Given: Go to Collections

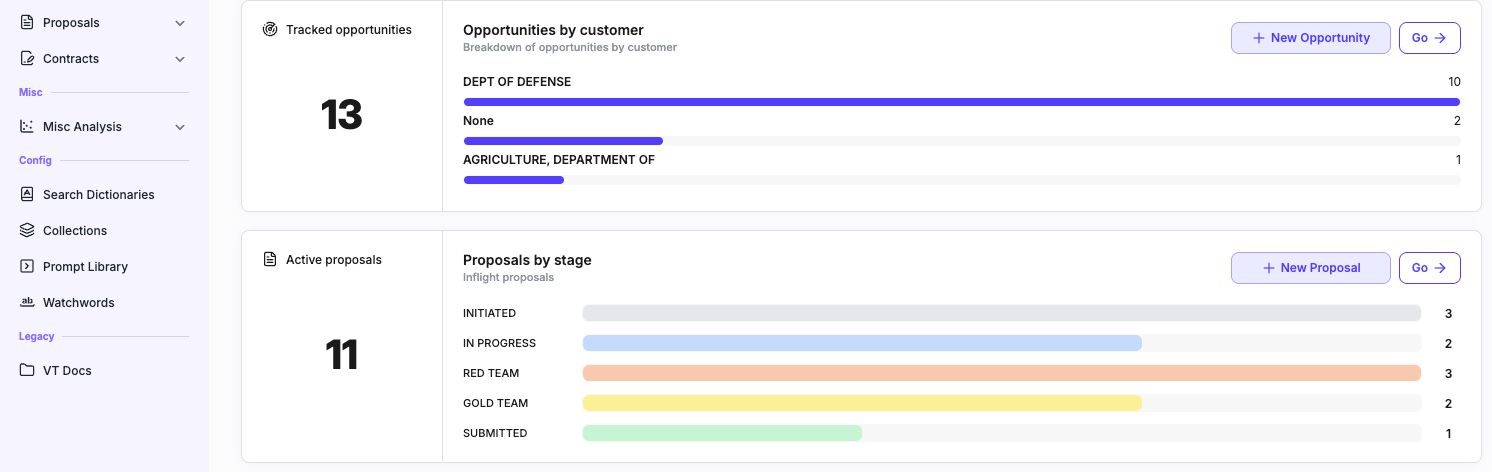Looking at the screenshot, I should point(103,230).
